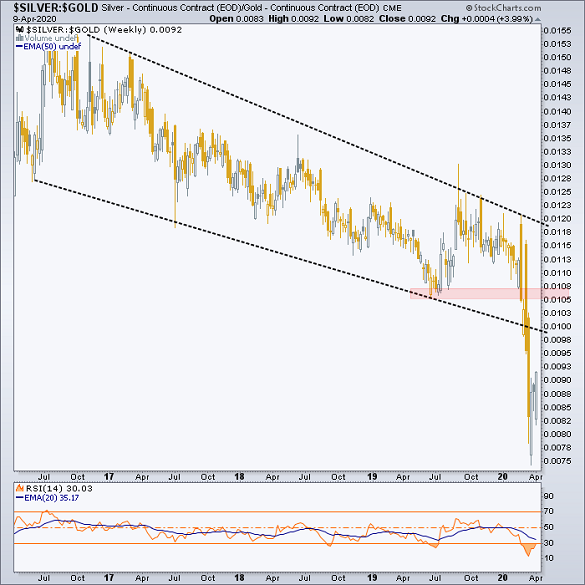Click the 20 year marker on RSI time axis
The height and width of the screenshot is (585, 585).
(x=502, y=578)
